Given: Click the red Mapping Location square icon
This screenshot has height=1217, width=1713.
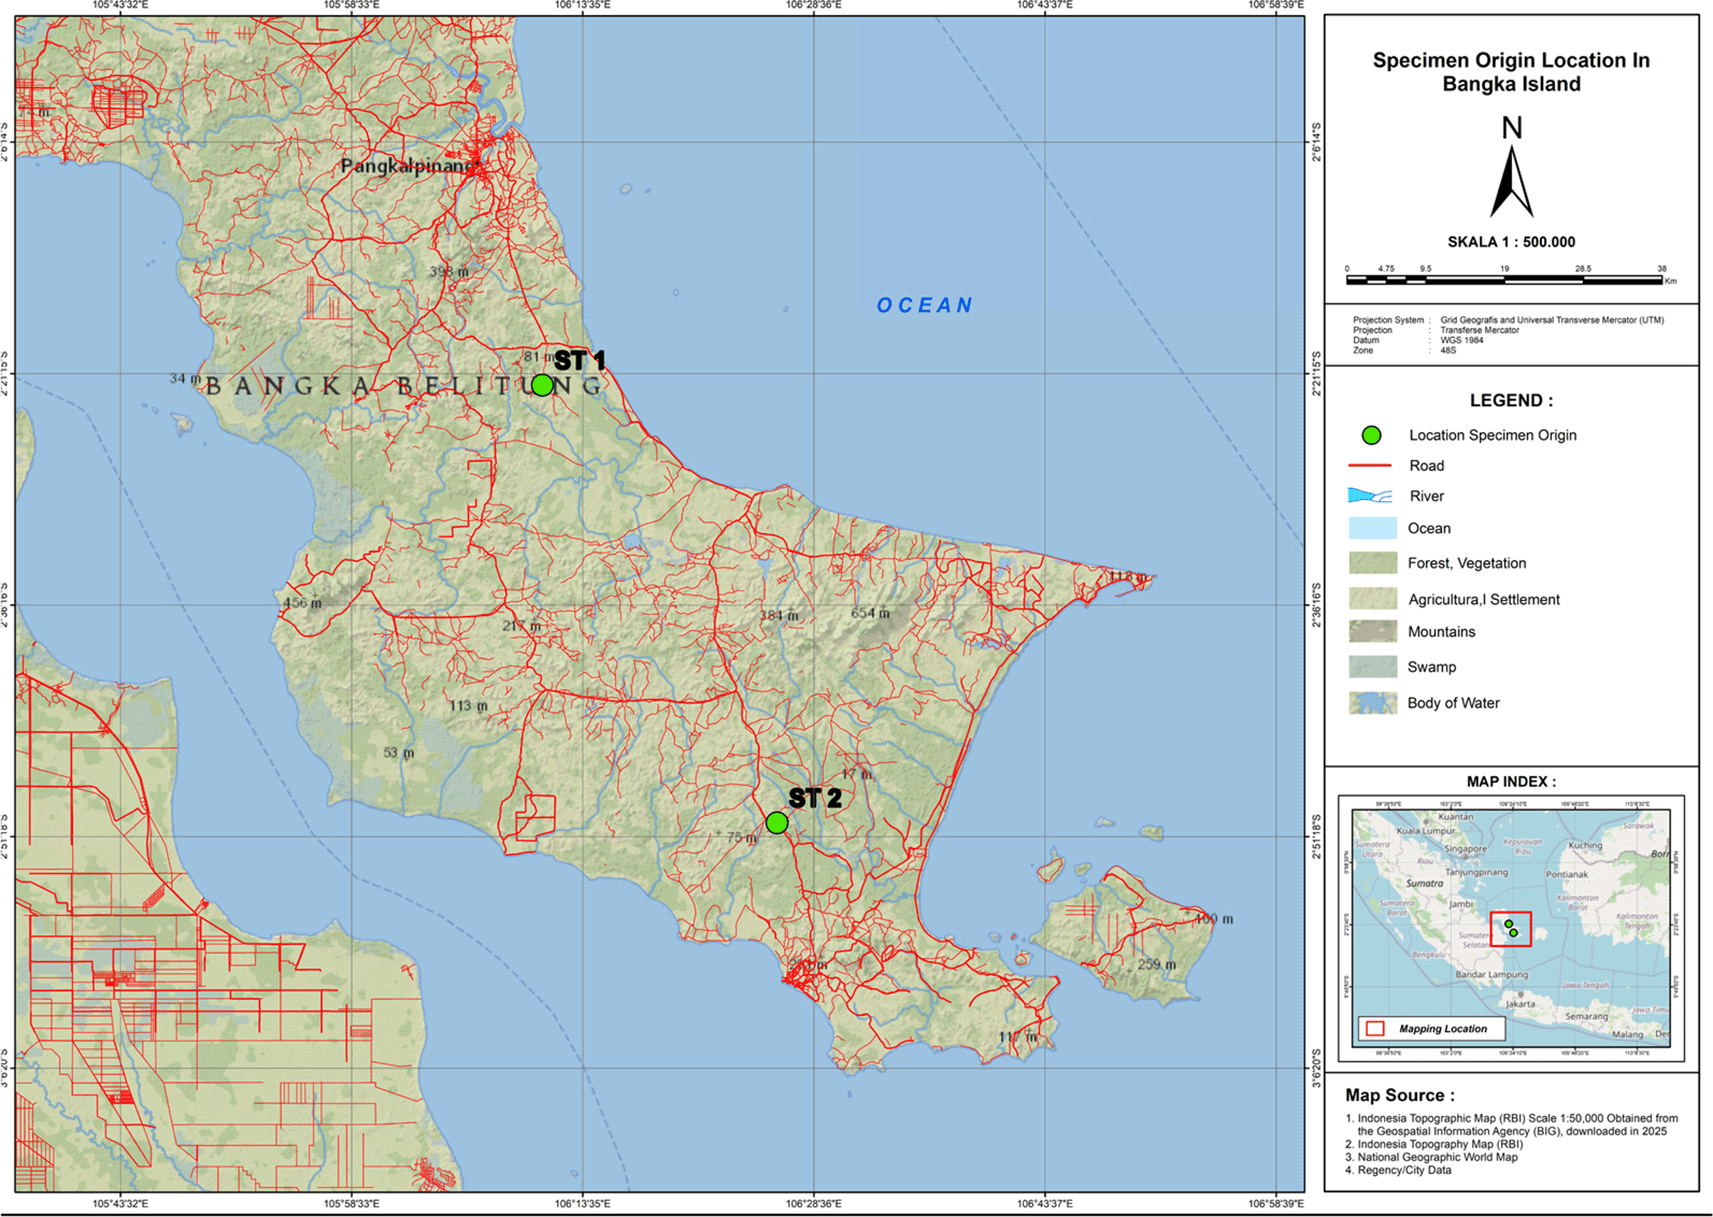Looking at the screenshot, I should pos(1375,1029).
